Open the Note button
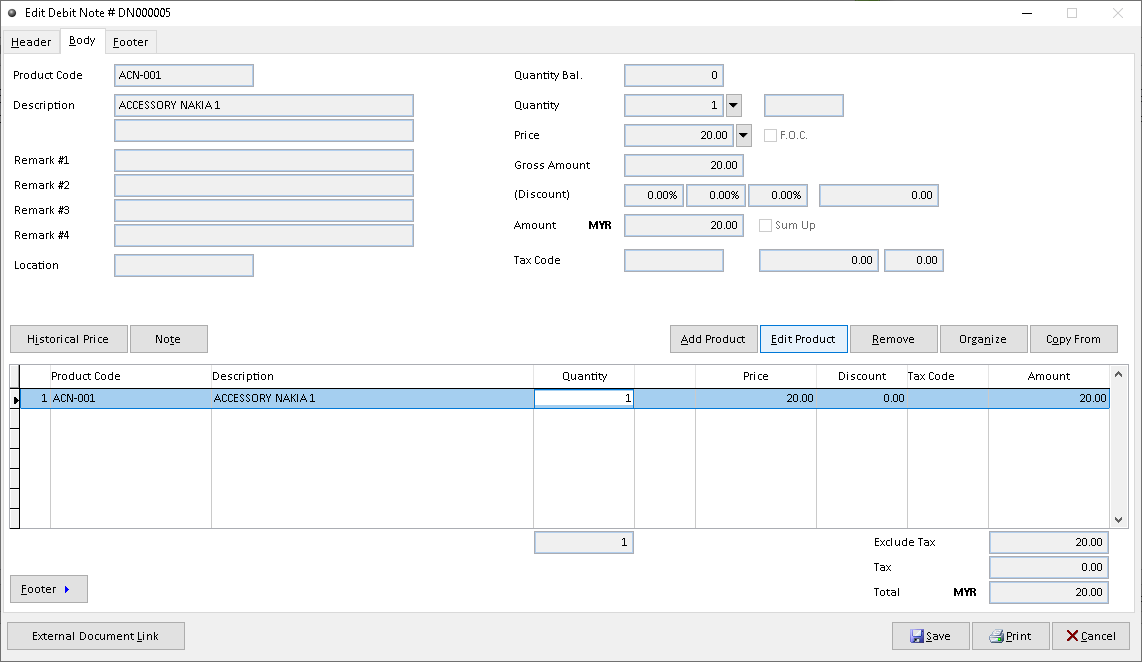This screenshot has height=662, width=1142. point(168,339)
